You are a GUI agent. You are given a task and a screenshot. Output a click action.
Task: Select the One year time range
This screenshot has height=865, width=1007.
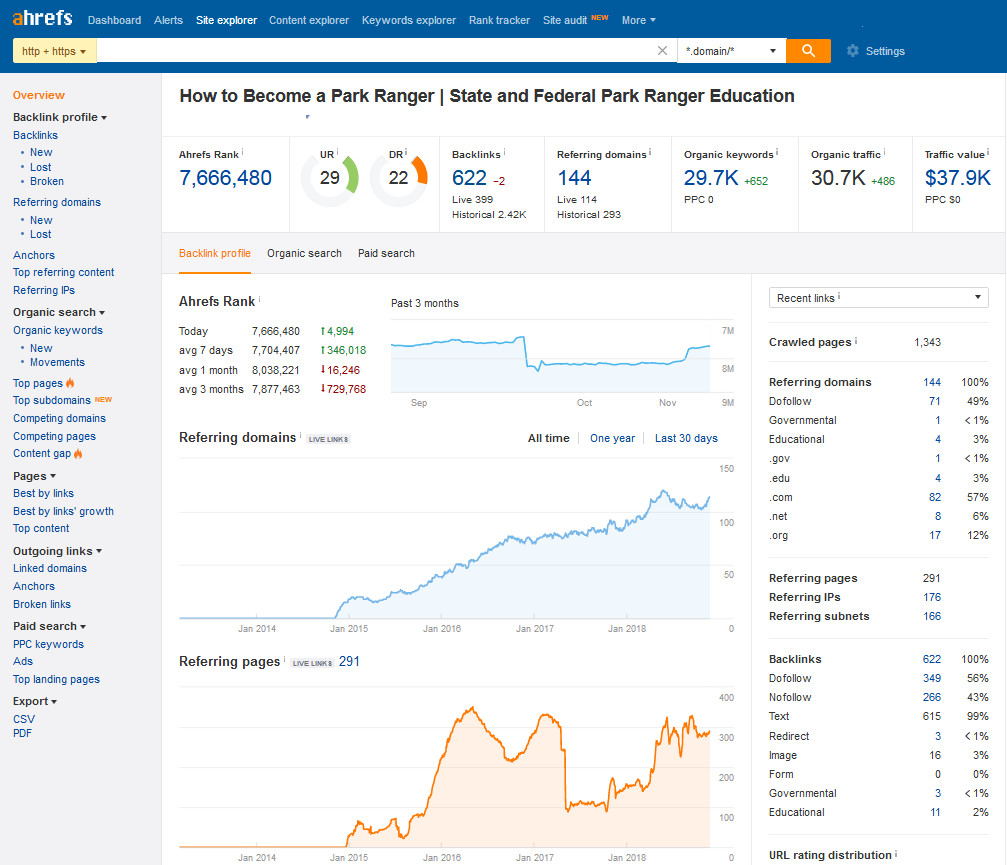tap(612, 438)
